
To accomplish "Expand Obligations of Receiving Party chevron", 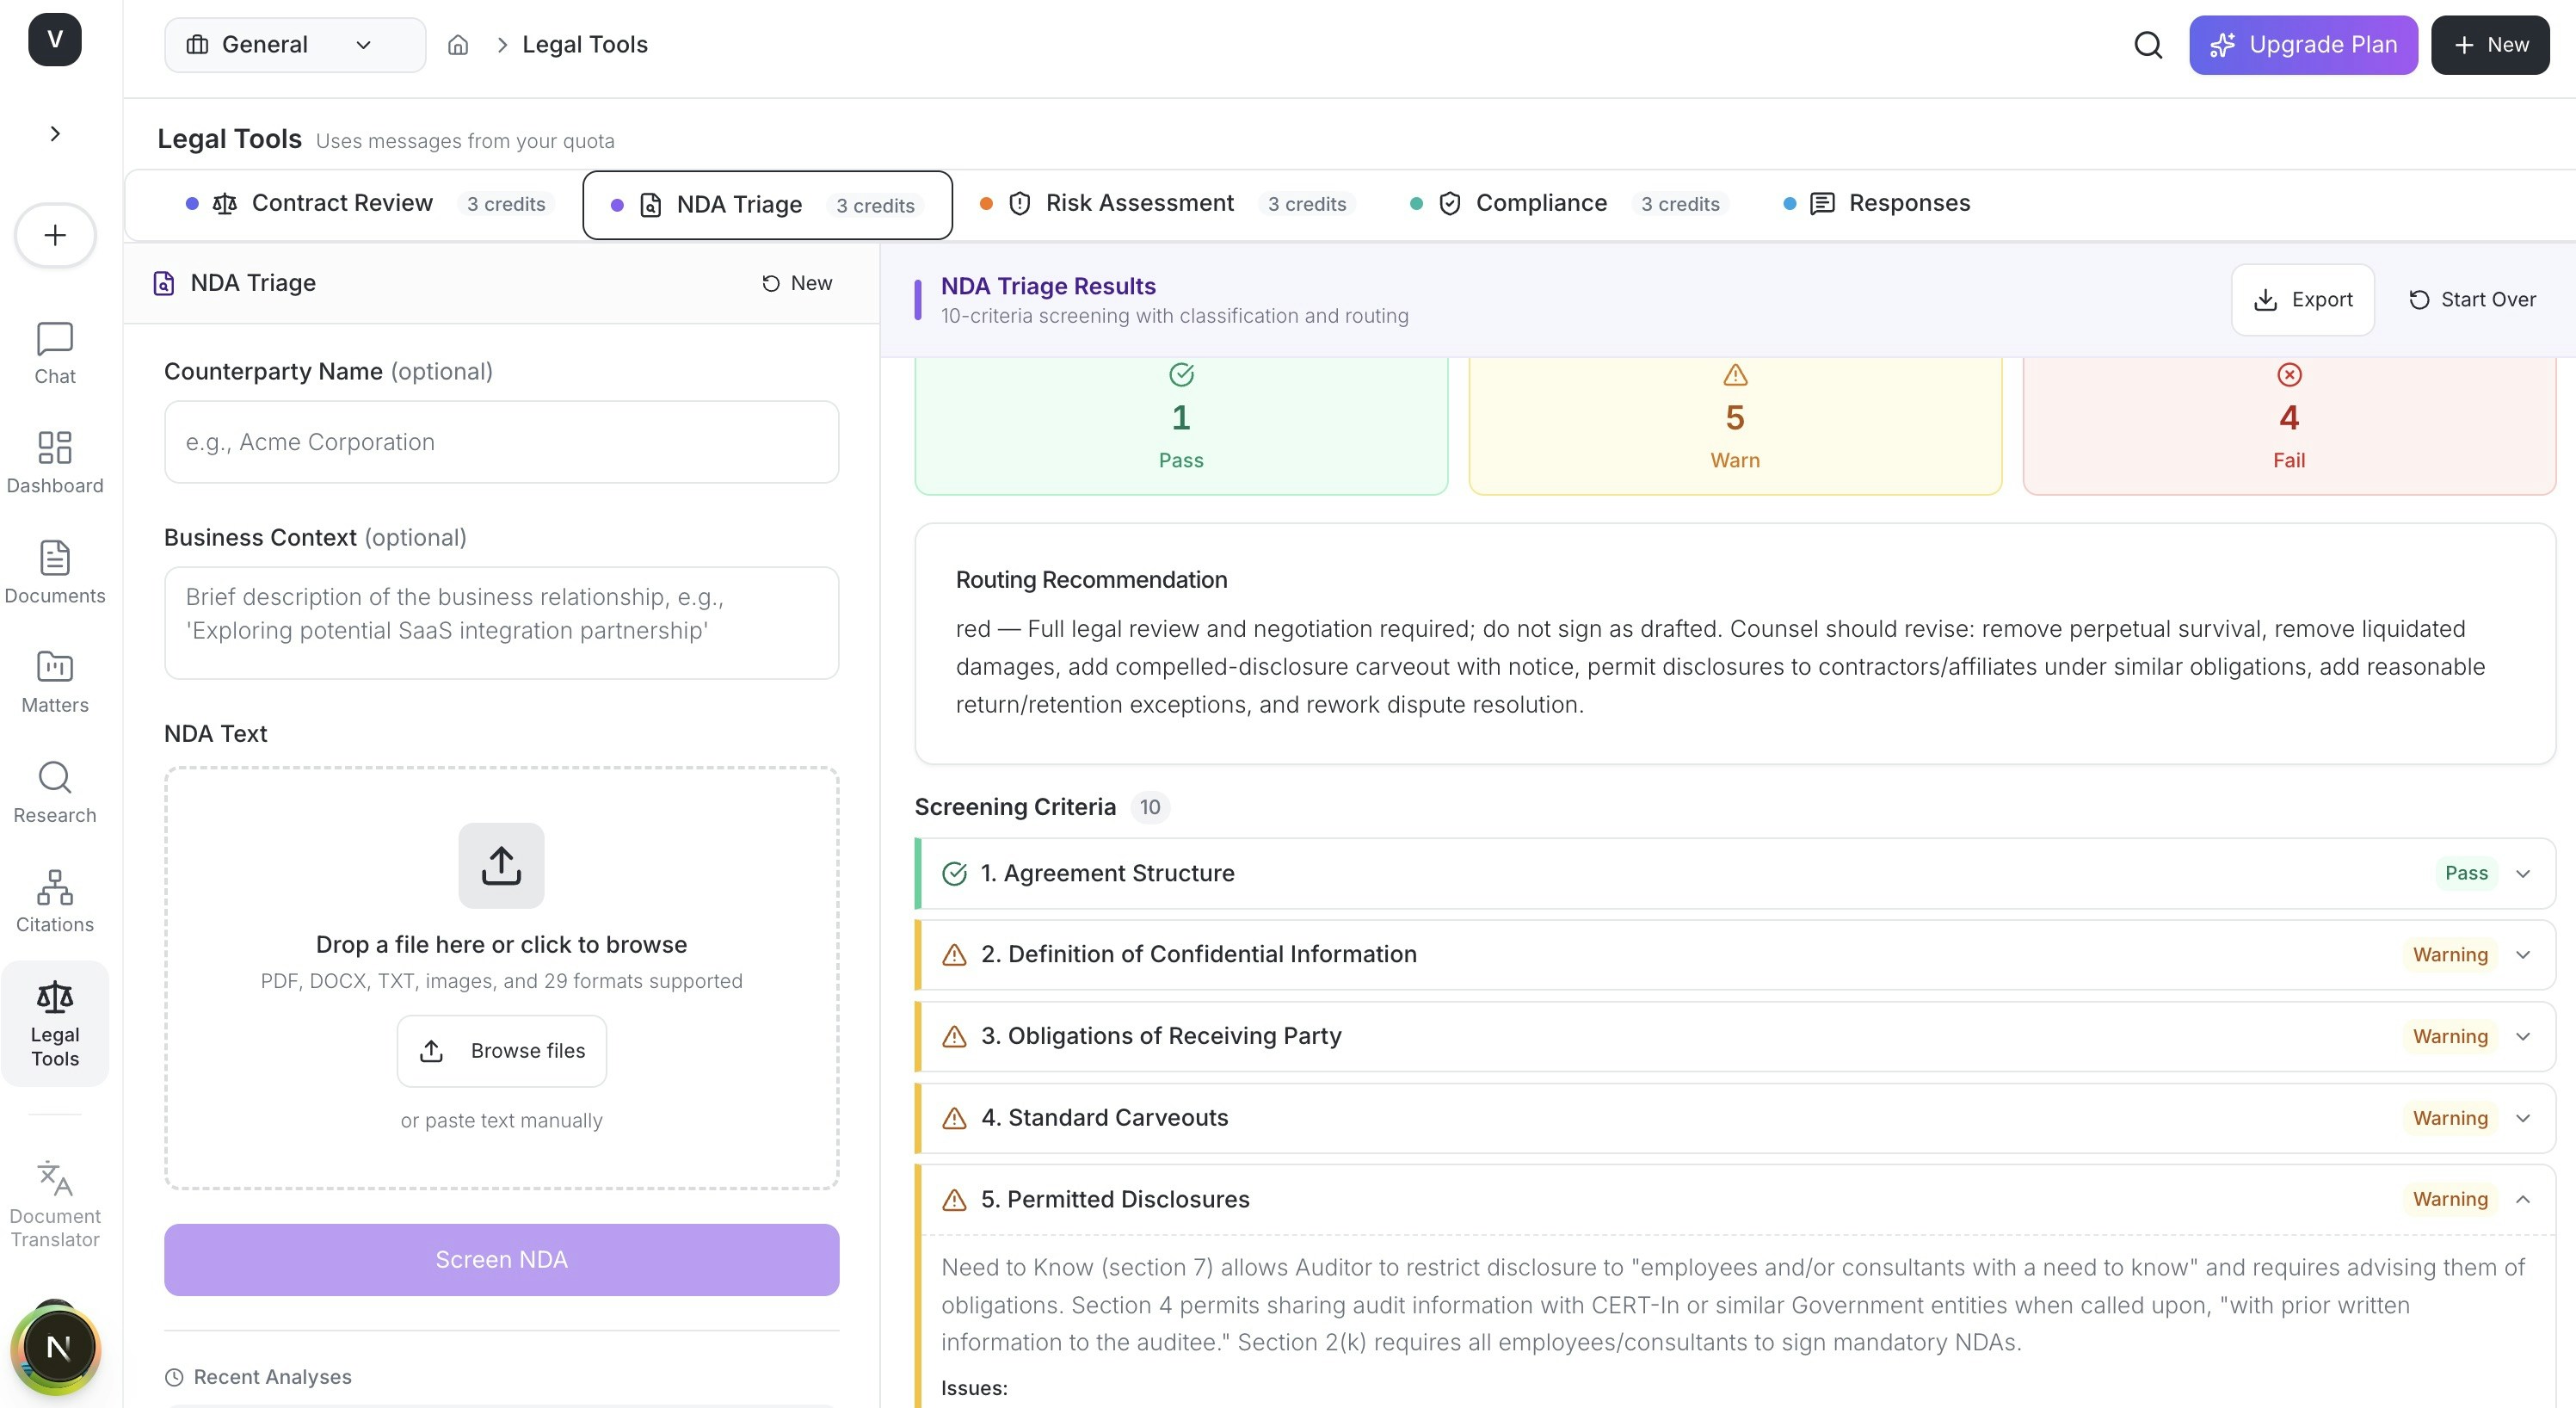I will pyautogui.click(x=2523, y=1037).
